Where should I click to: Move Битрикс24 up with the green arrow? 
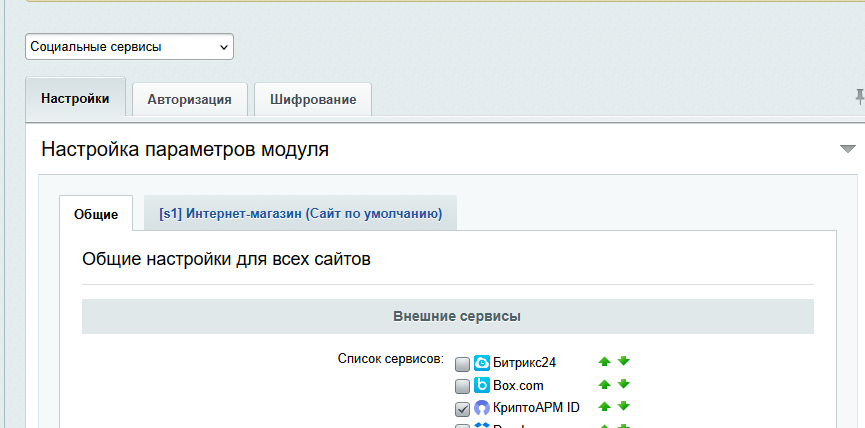click(604, 362)
